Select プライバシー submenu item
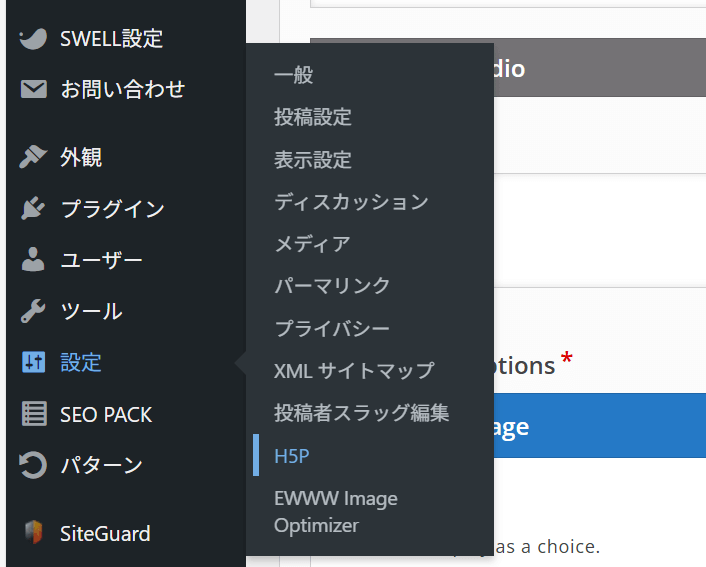 tap(332, 328)
